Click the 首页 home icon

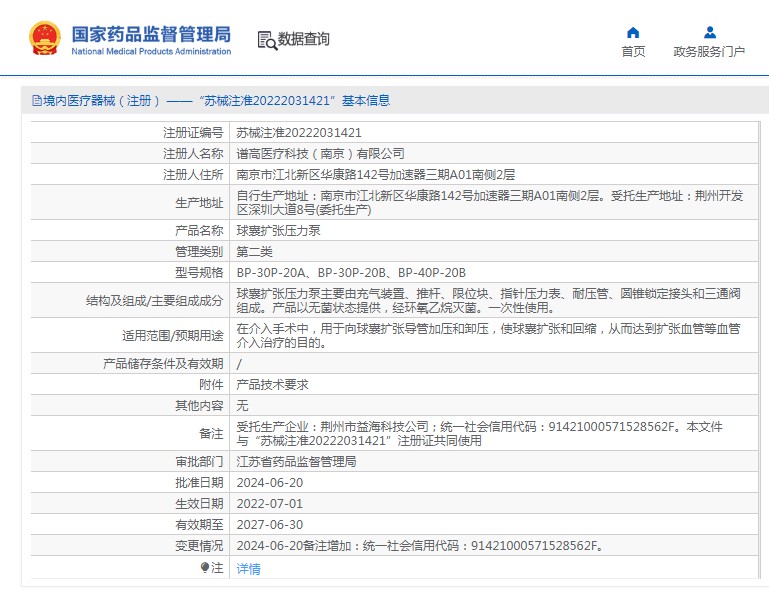click(x=633, y=33)
